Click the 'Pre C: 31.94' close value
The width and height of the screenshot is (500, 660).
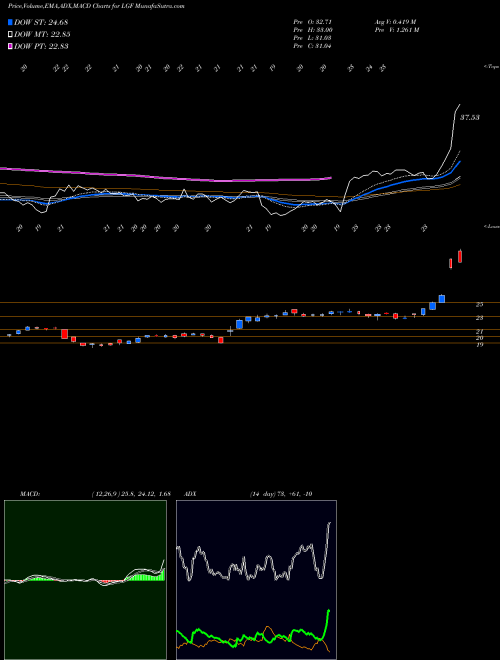[x=314, y=46]
